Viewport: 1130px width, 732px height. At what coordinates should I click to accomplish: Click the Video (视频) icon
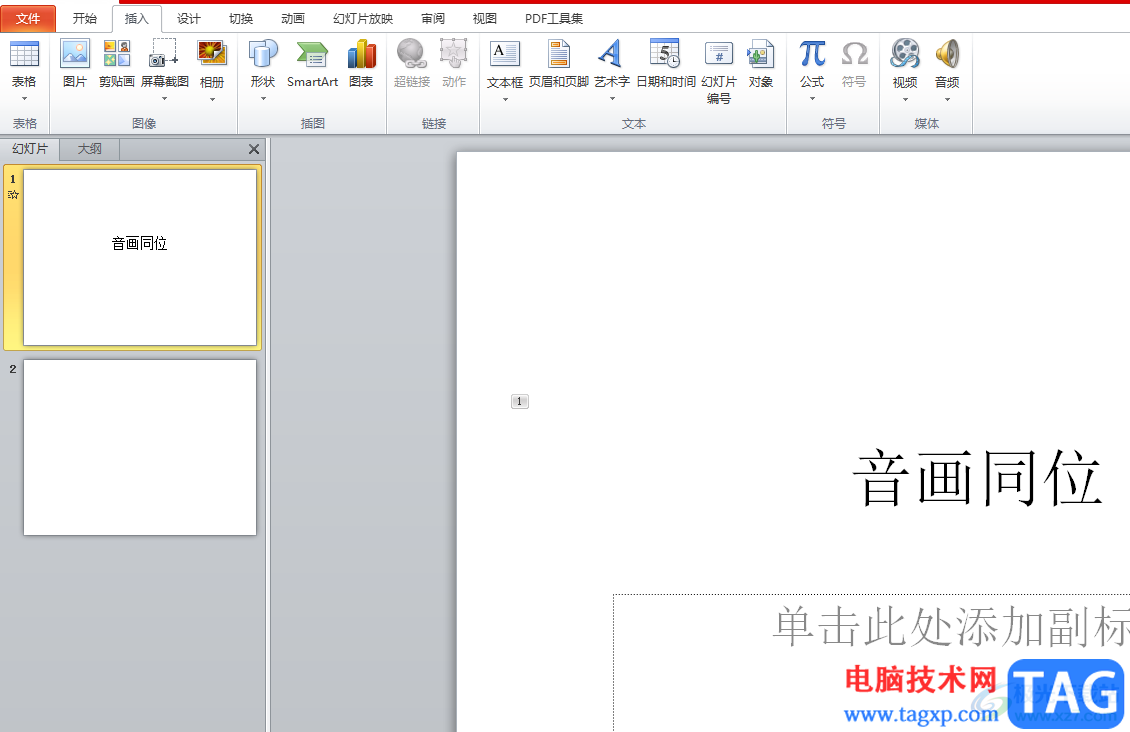coord(905,54)
